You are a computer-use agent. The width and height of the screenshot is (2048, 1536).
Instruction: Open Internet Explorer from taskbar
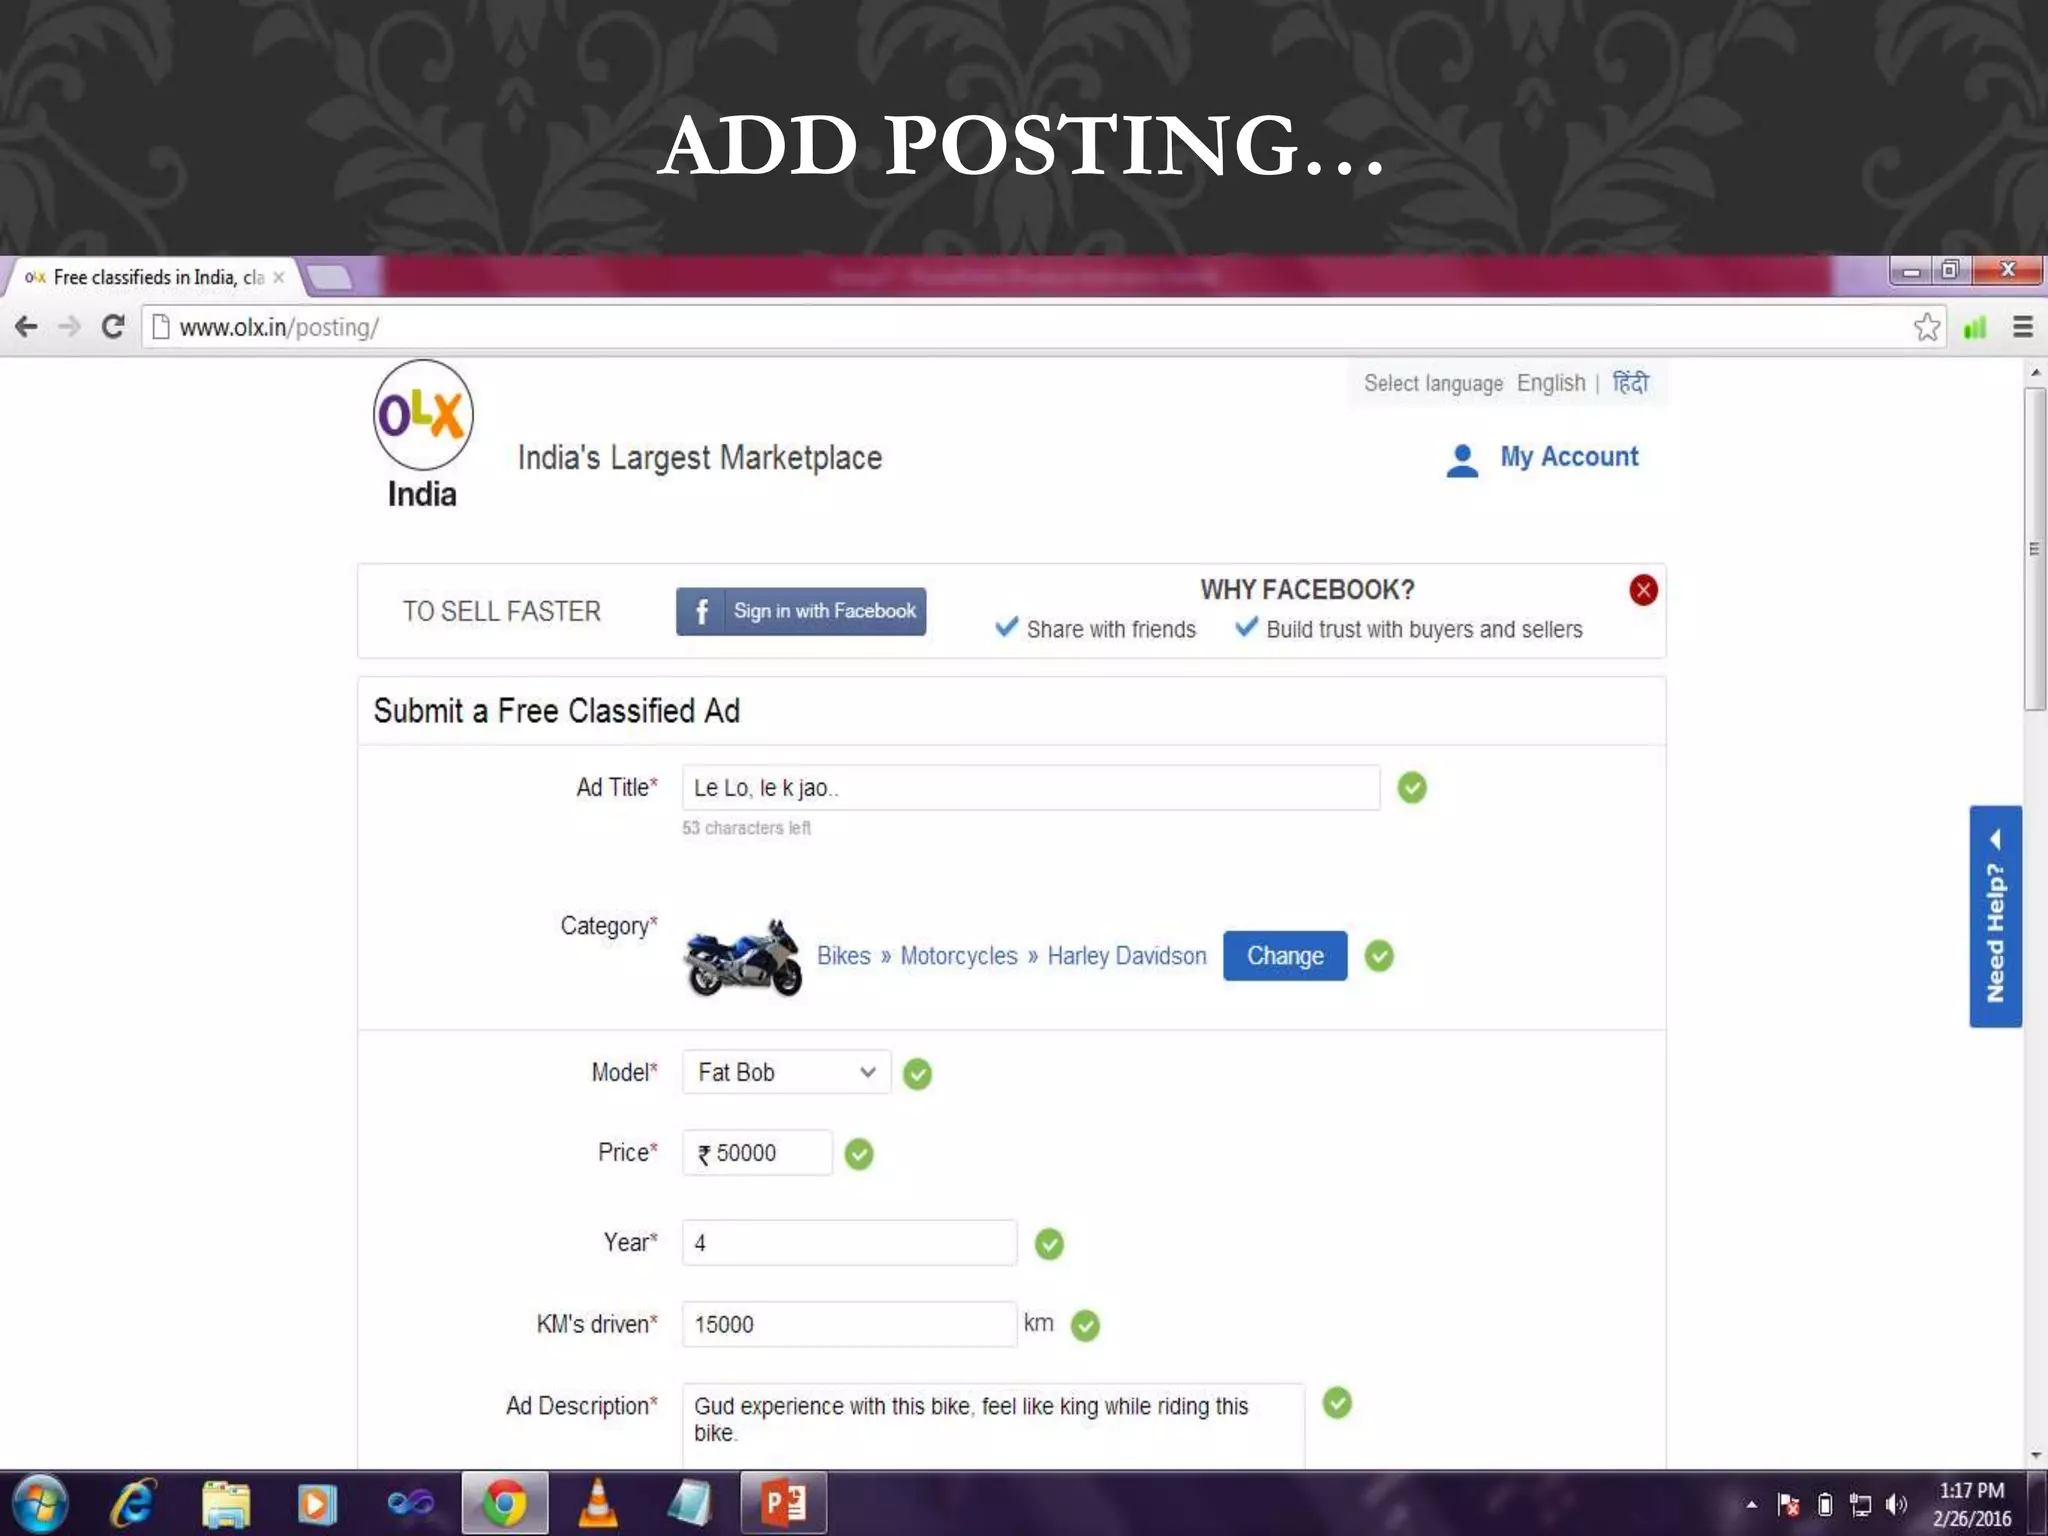133,1503
